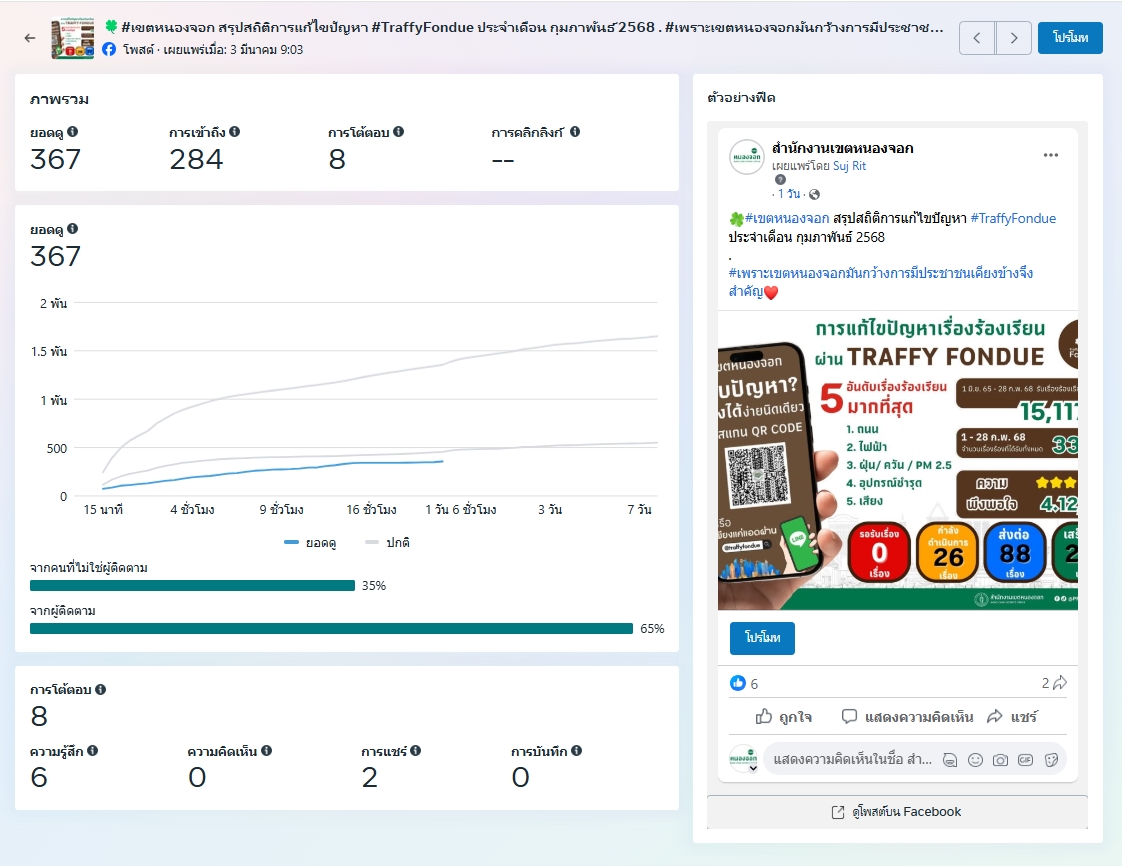
Task: Open the Traffy Fondue infographic image
Action: (x=898, y=460)
